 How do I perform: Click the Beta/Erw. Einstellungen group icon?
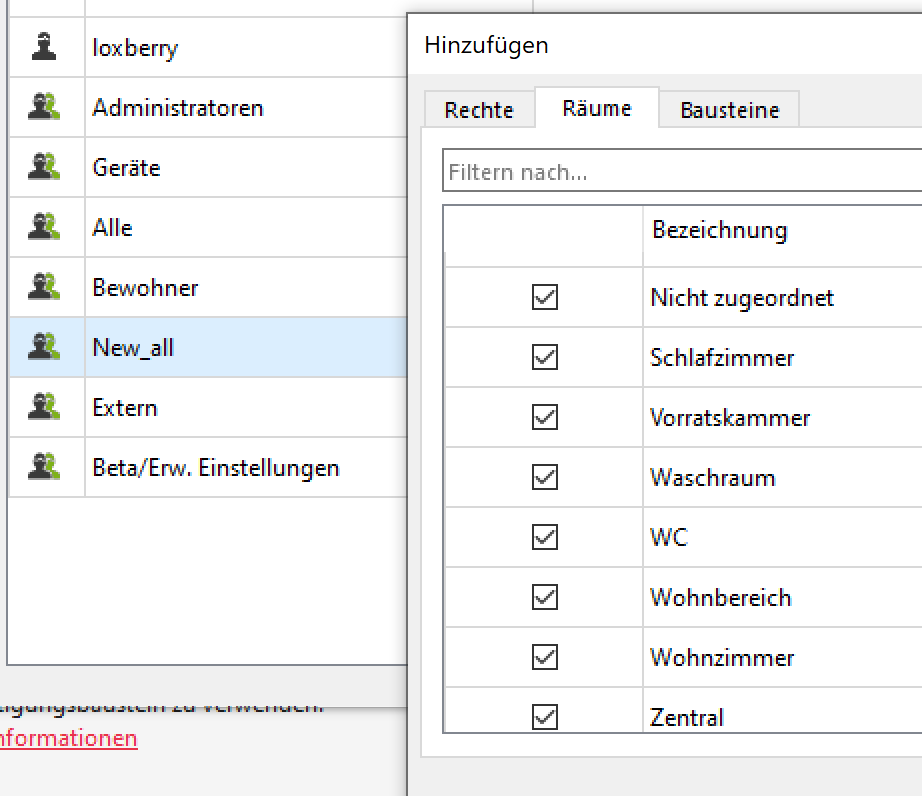pos(44,467)
